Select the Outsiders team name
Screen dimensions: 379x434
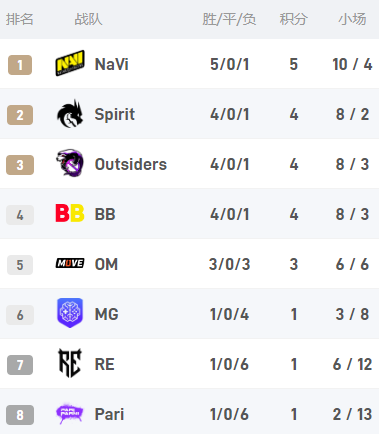131,164
